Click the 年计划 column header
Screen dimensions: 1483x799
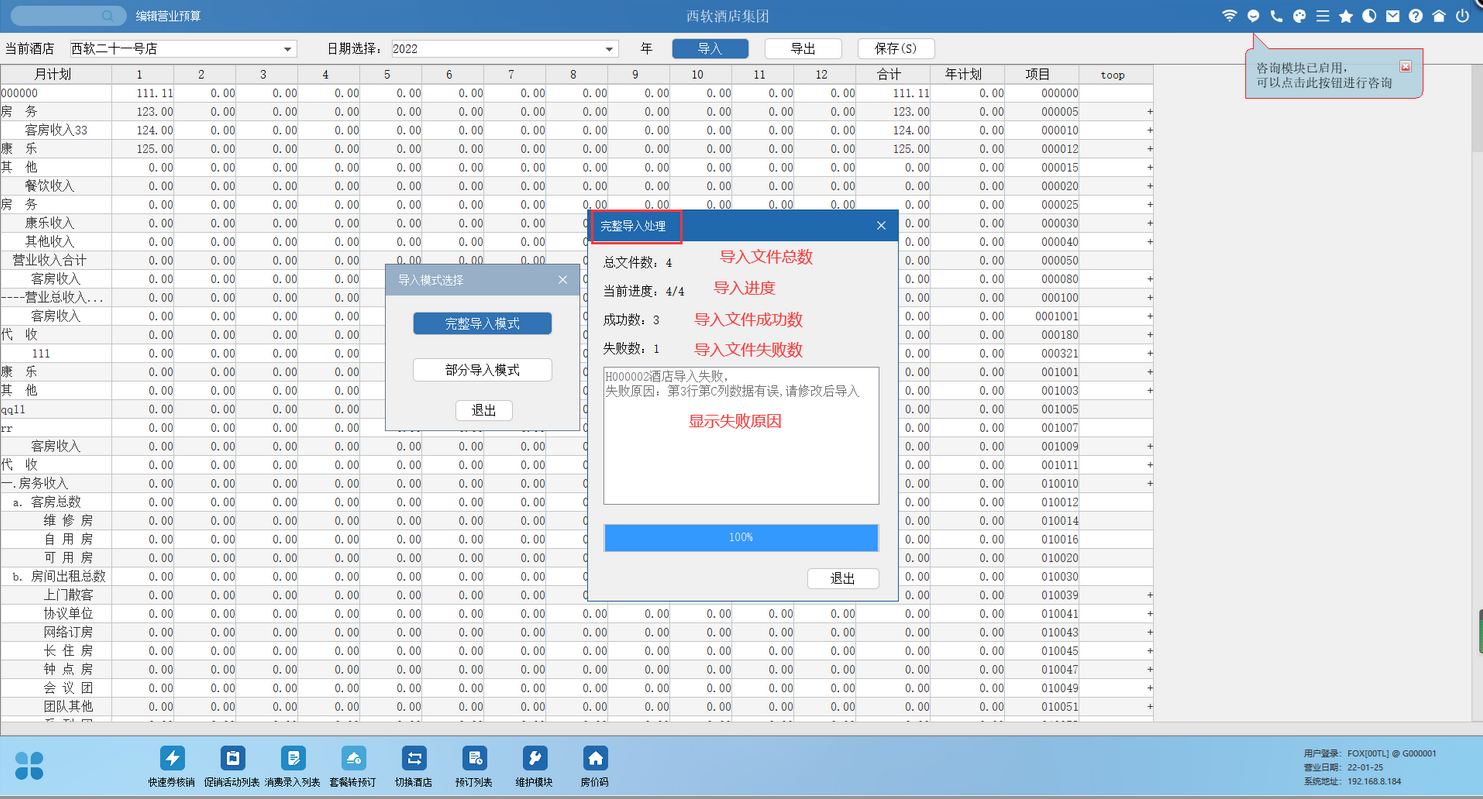pyautogui.click(x=968, y=75)
